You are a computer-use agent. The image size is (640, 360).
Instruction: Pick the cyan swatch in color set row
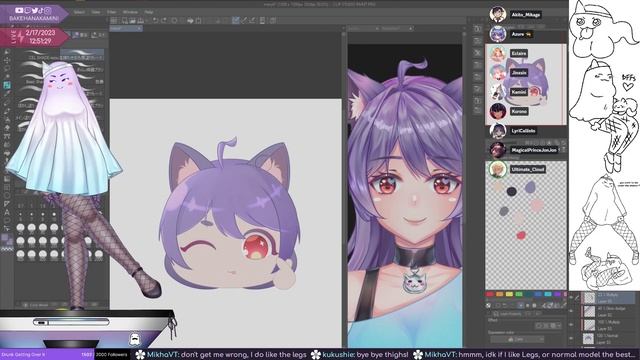click(548, 294)
